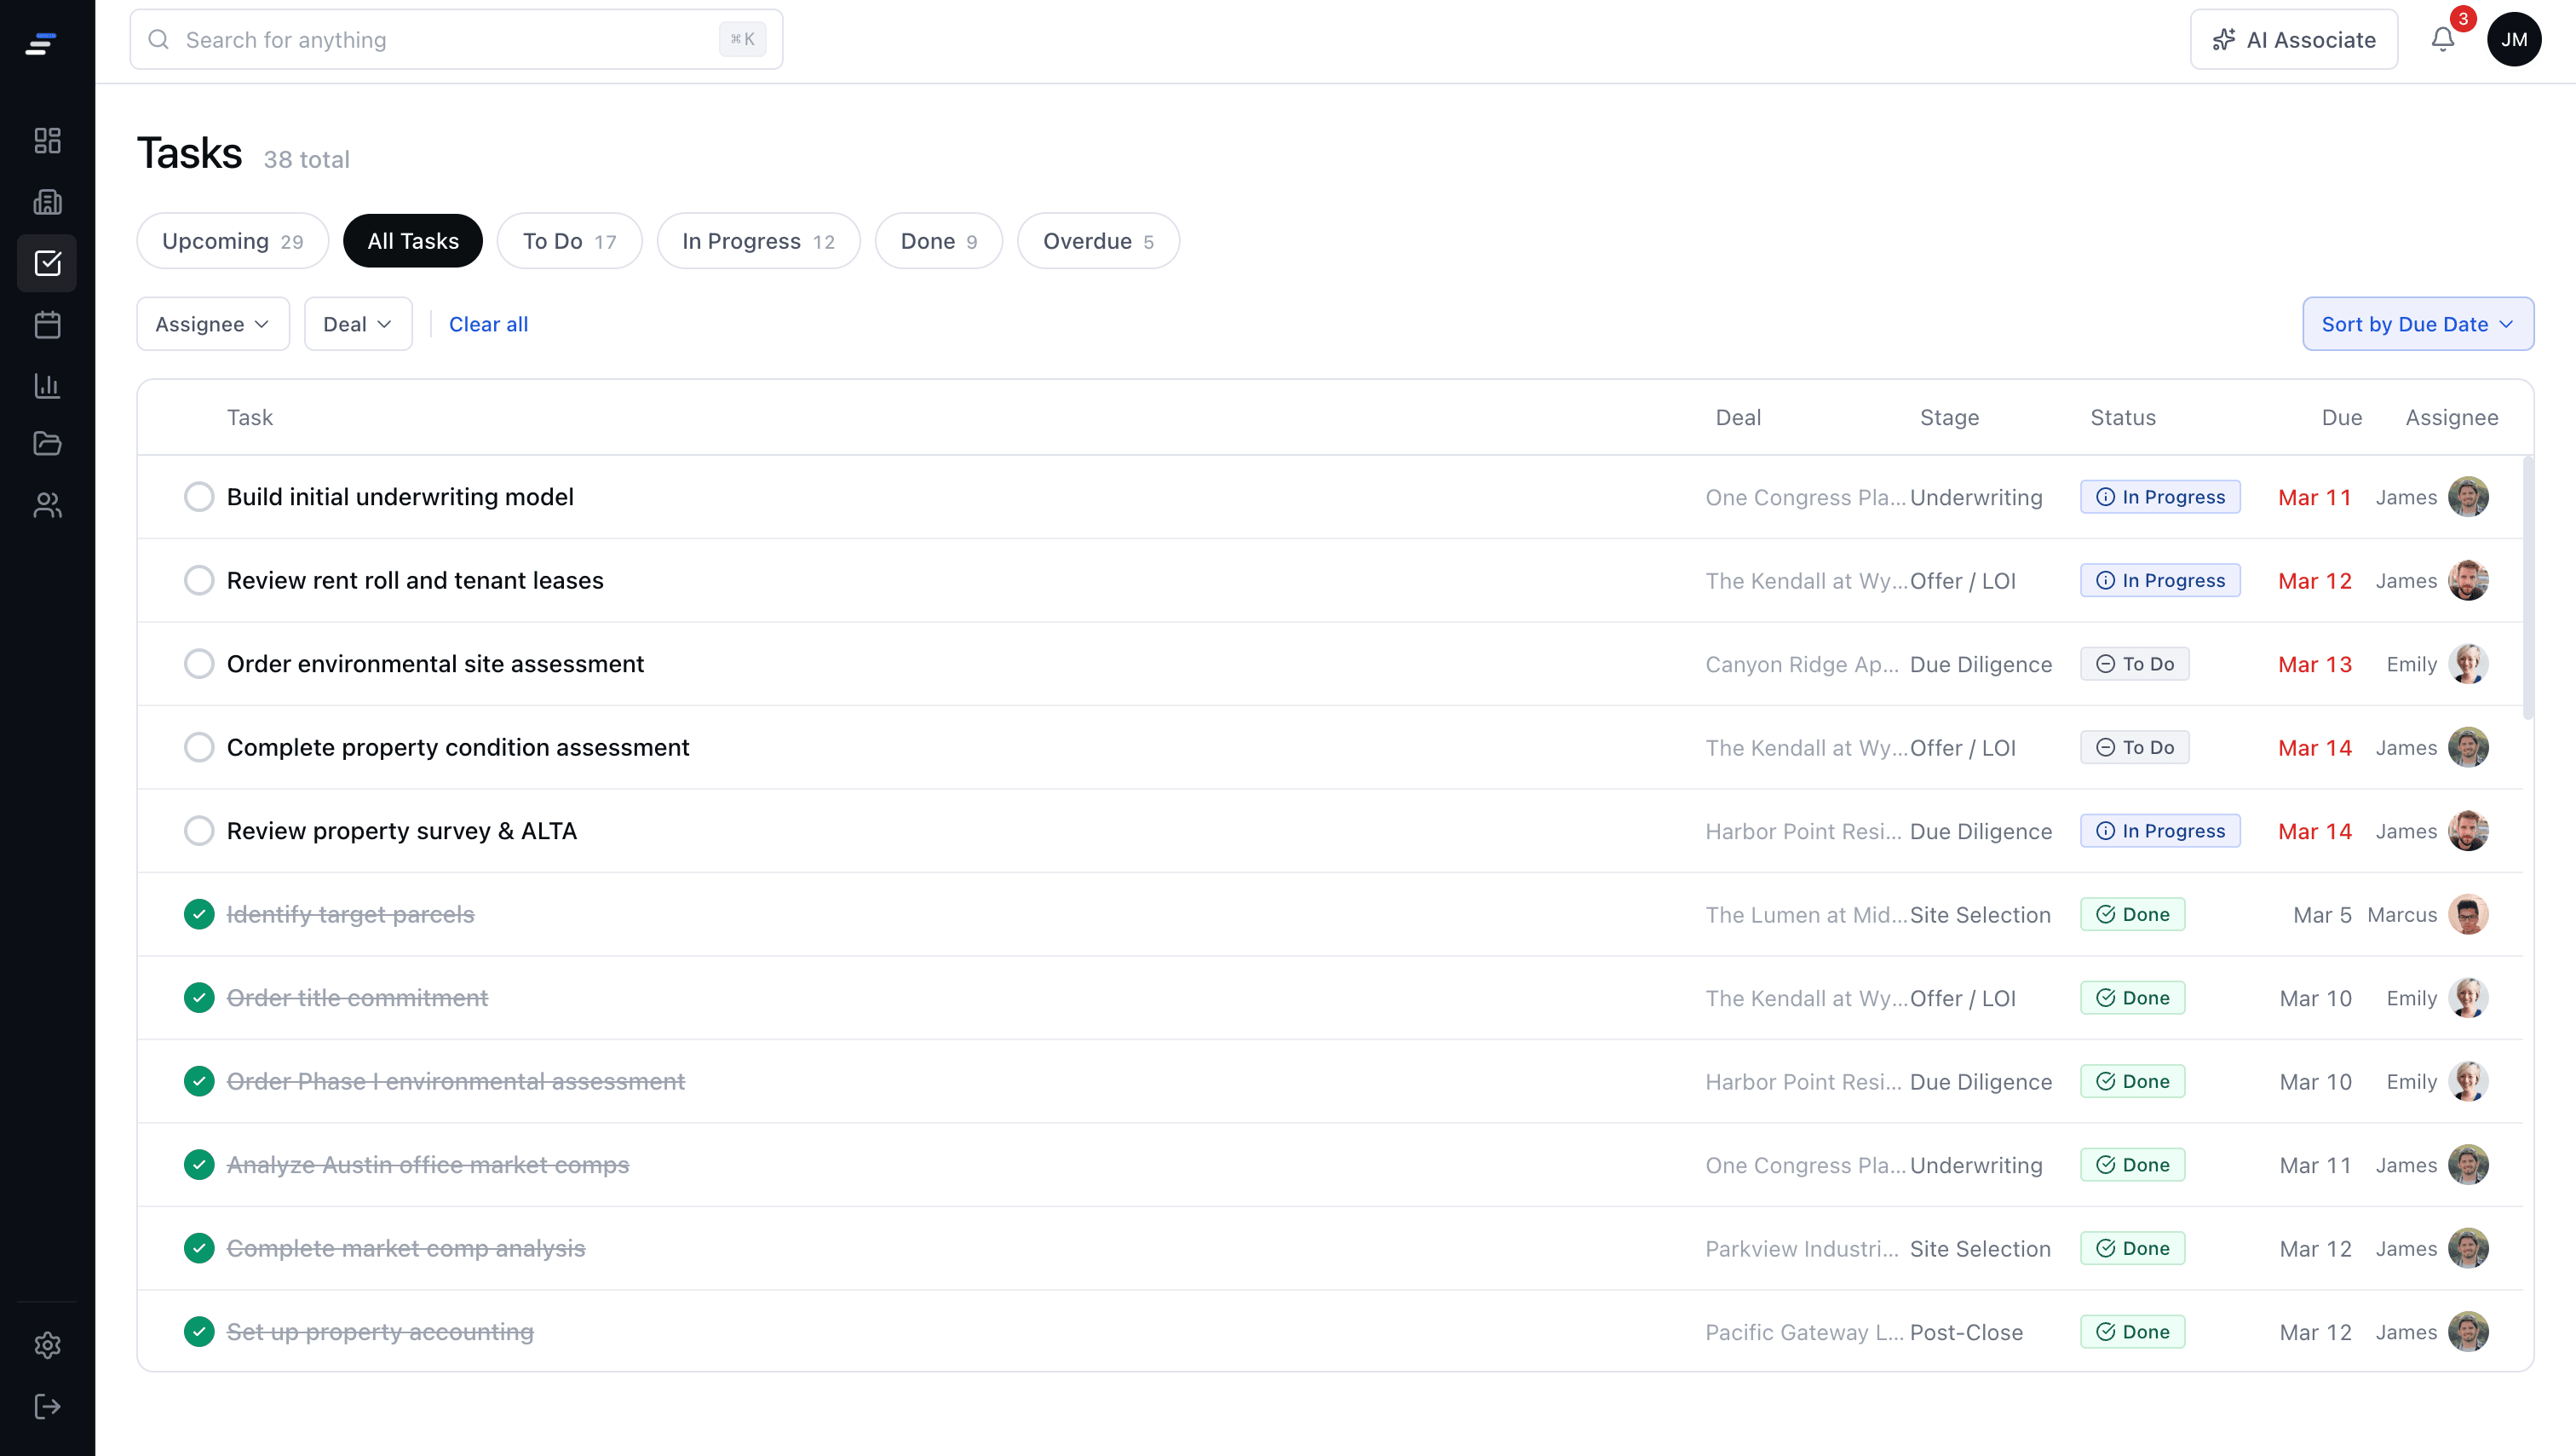Viewport: 2576px width, 1456px height.
Task: Open the Contacts people icon in sidebar
Action: (x=47, y=505)
